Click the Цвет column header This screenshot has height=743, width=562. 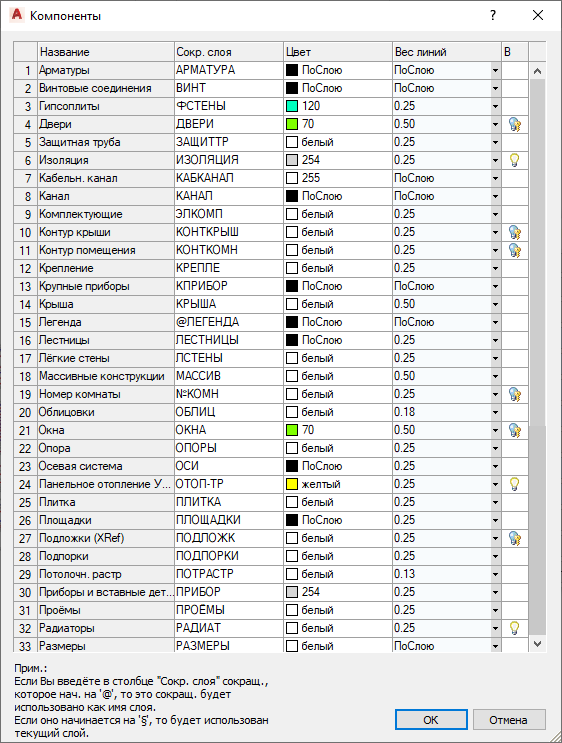pos(338,52)
